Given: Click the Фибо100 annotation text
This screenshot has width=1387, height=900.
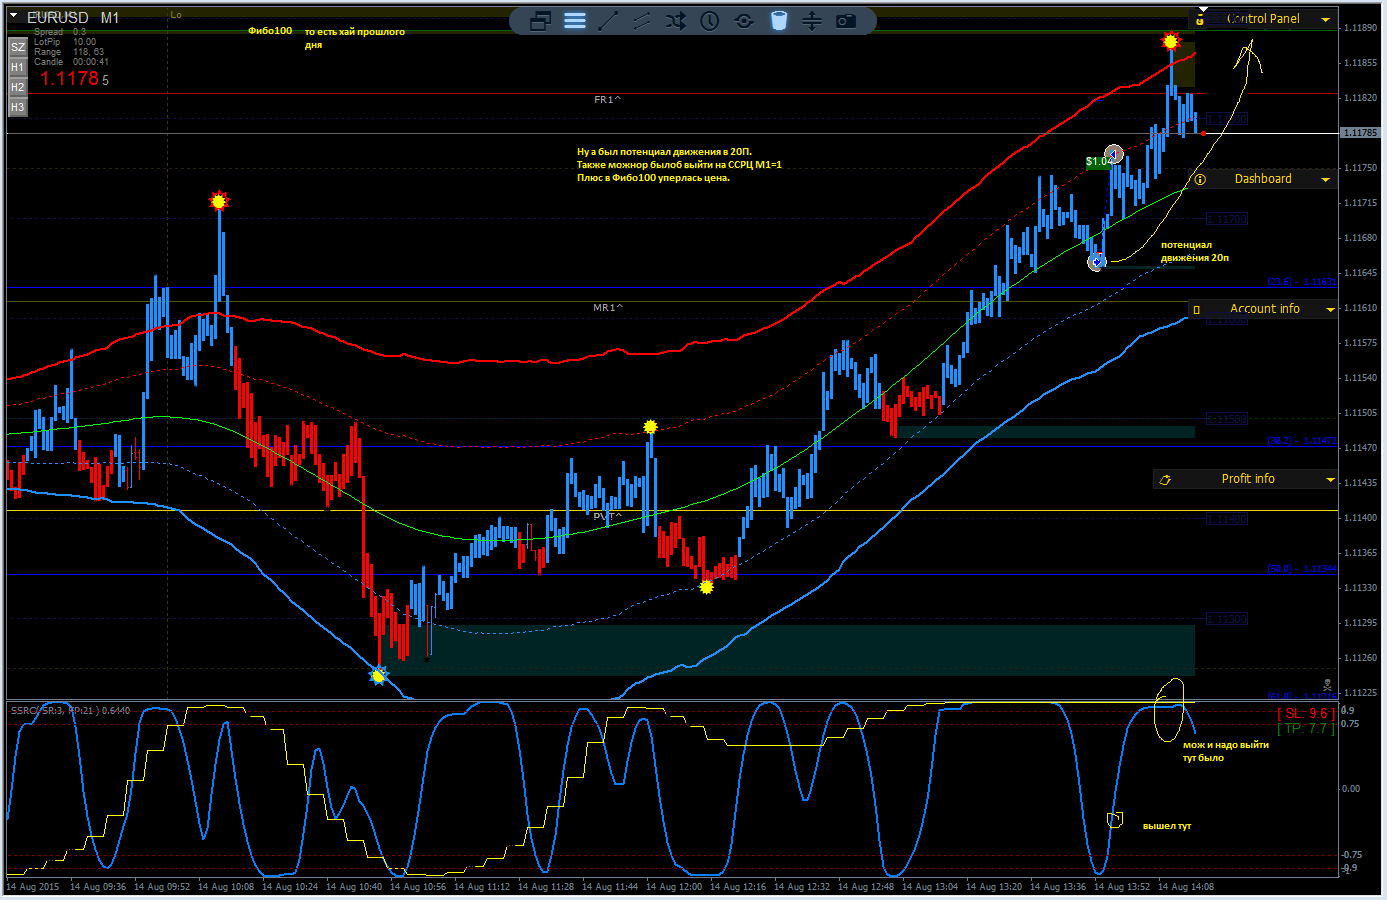Looking at the screenshot, I should (270, 31).
